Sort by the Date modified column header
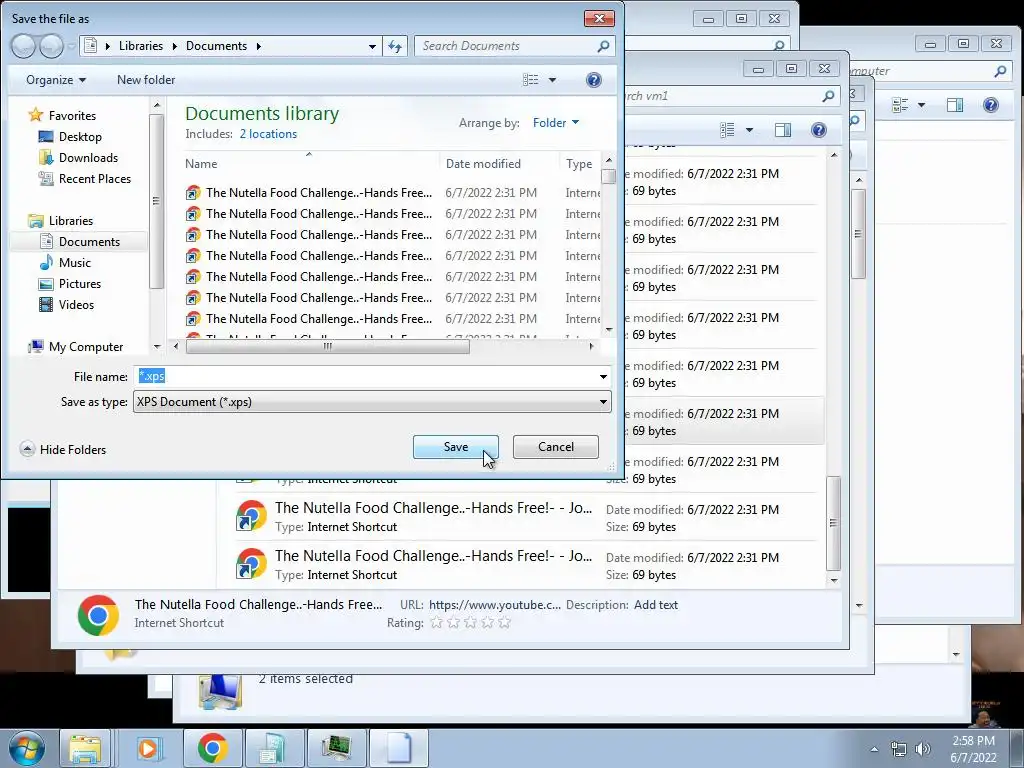This screenshot has height=768, width=1024. pos(483,164)
